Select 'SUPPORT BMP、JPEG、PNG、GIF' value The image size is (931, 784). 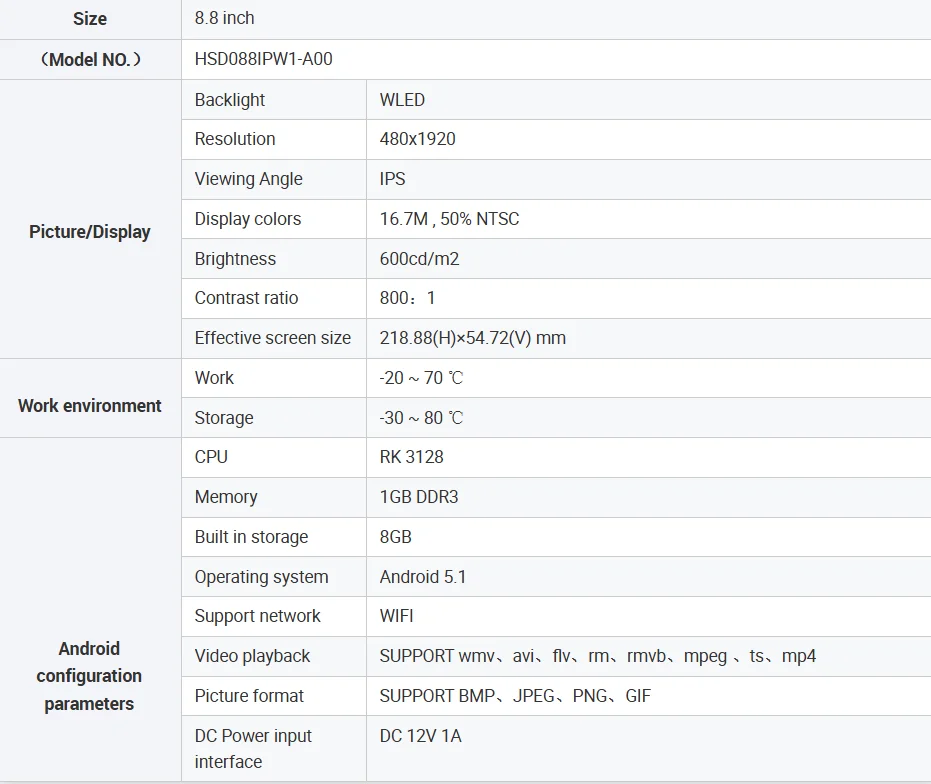515,696
